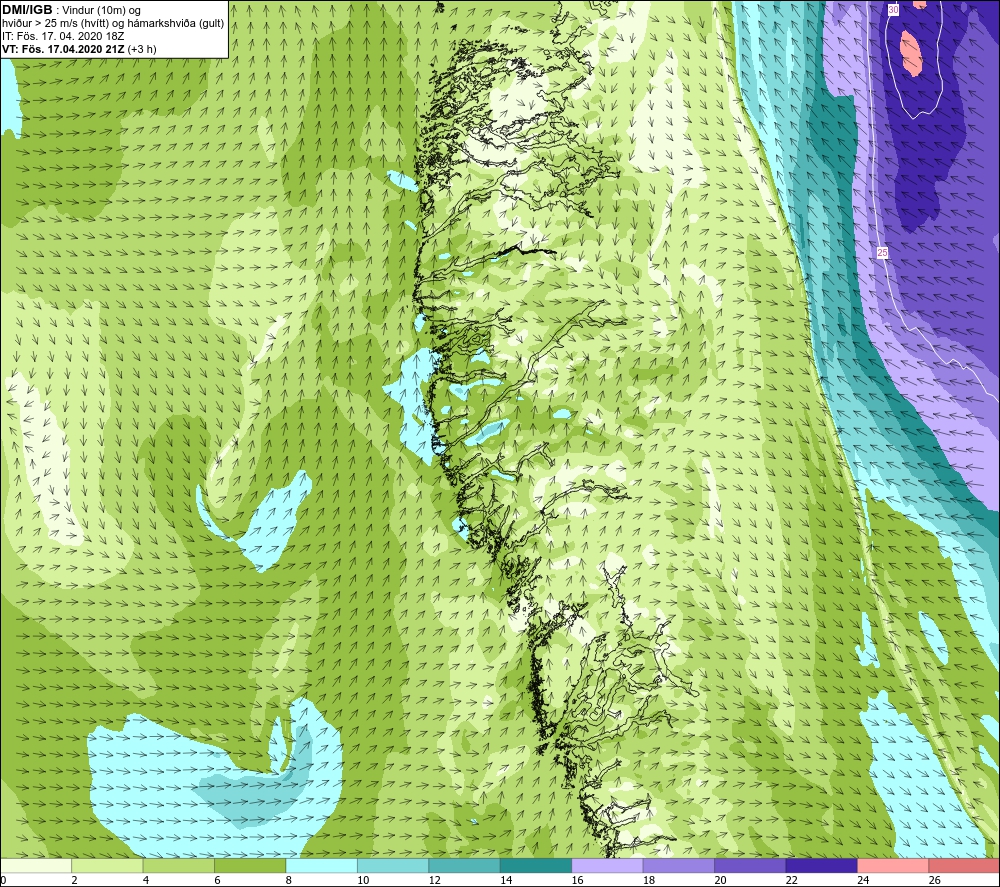The width and height of the screenshot is (1000, 887).
Task: Click the '12' label on the color scale
Action: click(434, 880)
